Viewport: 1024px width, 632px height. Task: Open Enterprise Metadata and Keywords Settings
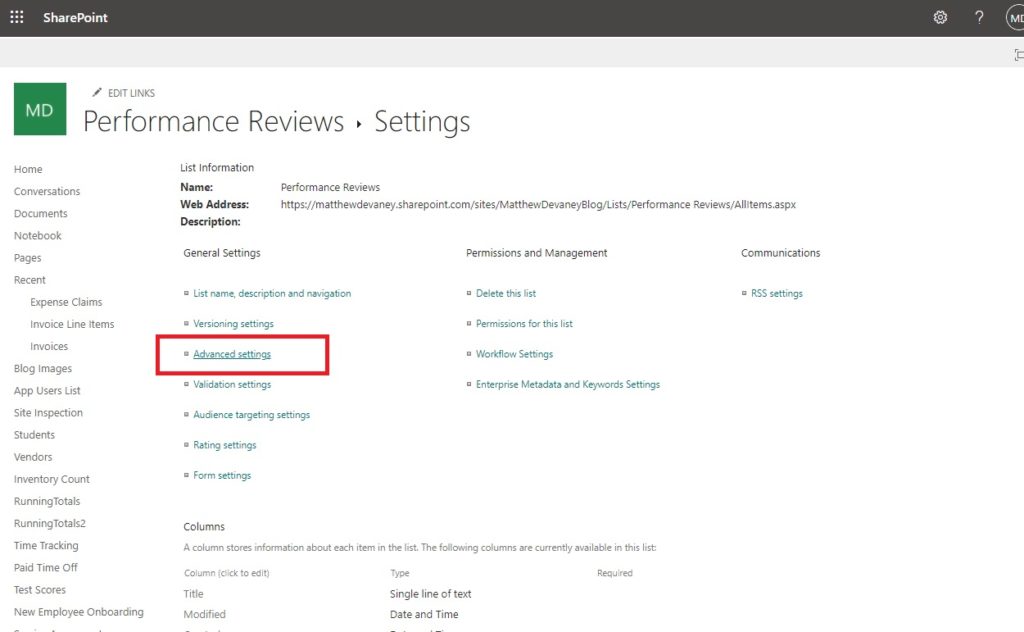click(x=568, y=385)
